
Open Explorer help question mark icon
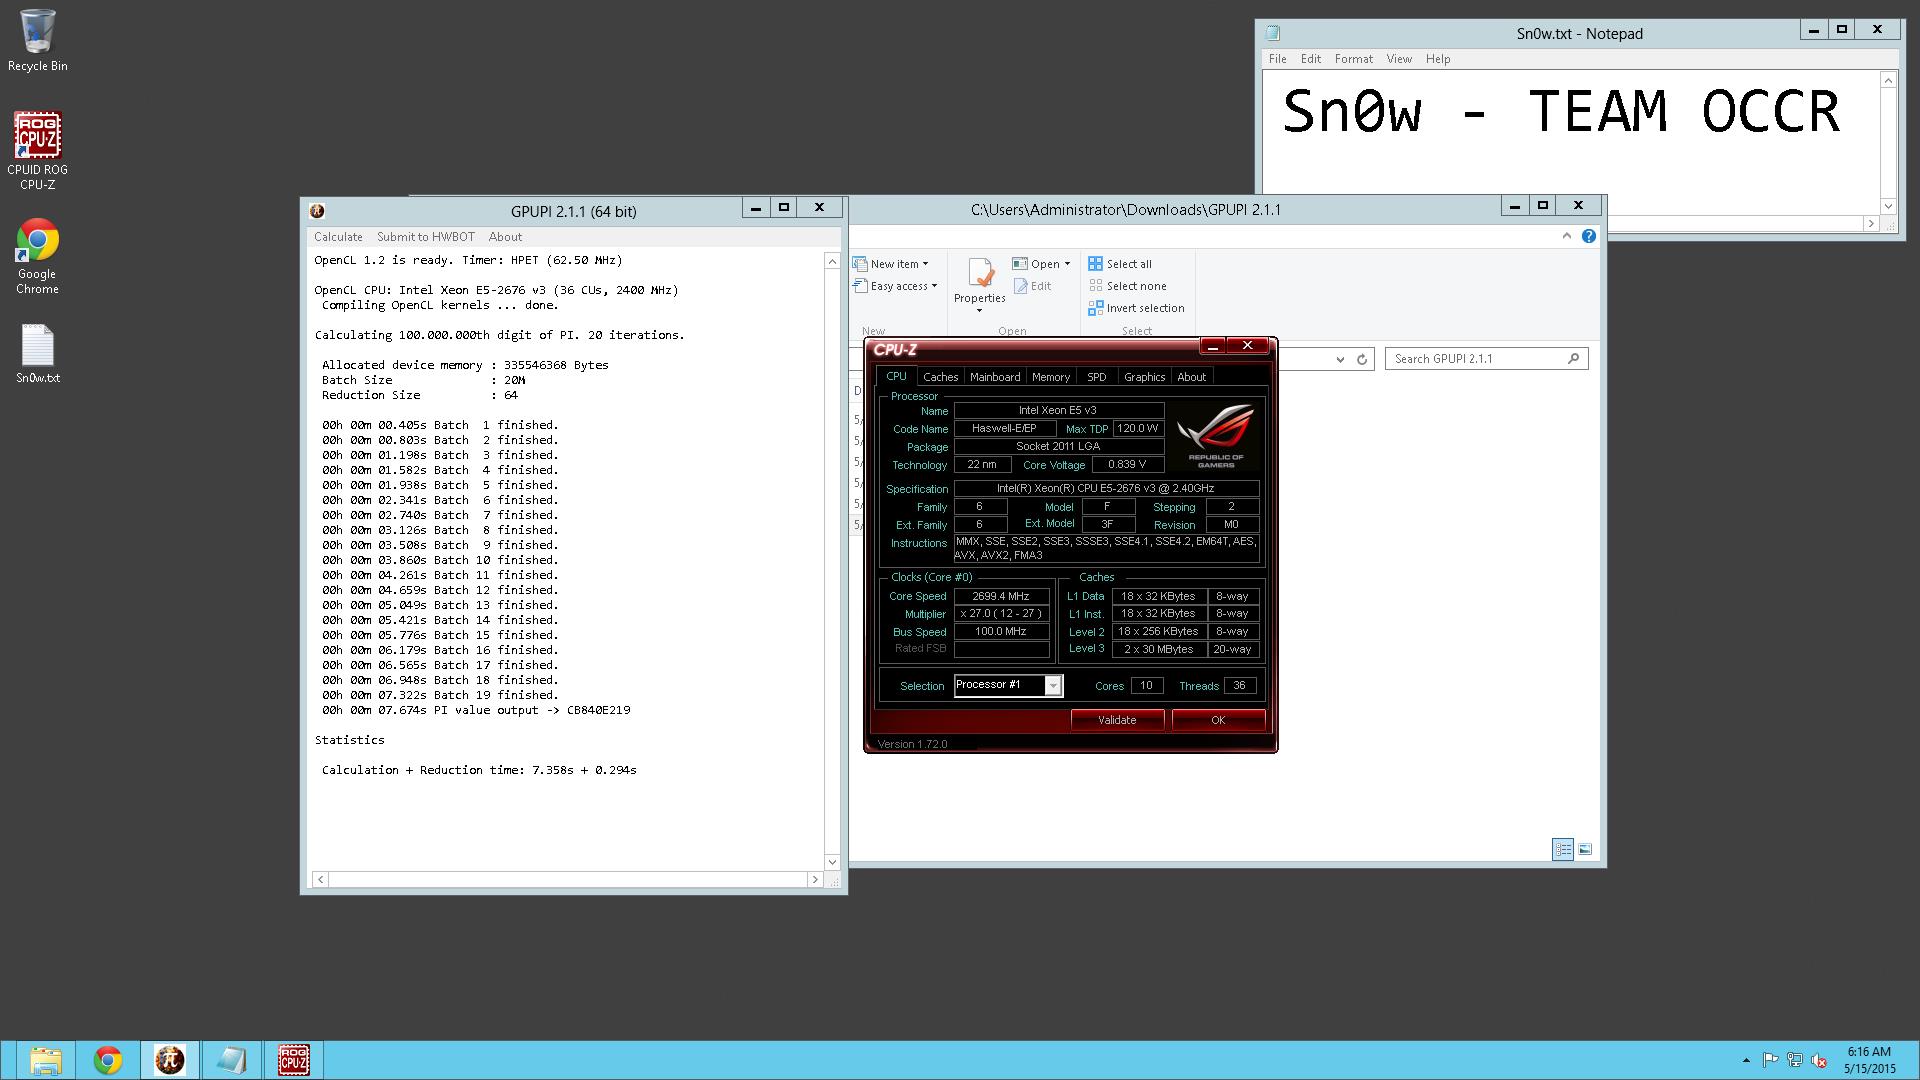pyautogui.click(x=1589, y=236)
